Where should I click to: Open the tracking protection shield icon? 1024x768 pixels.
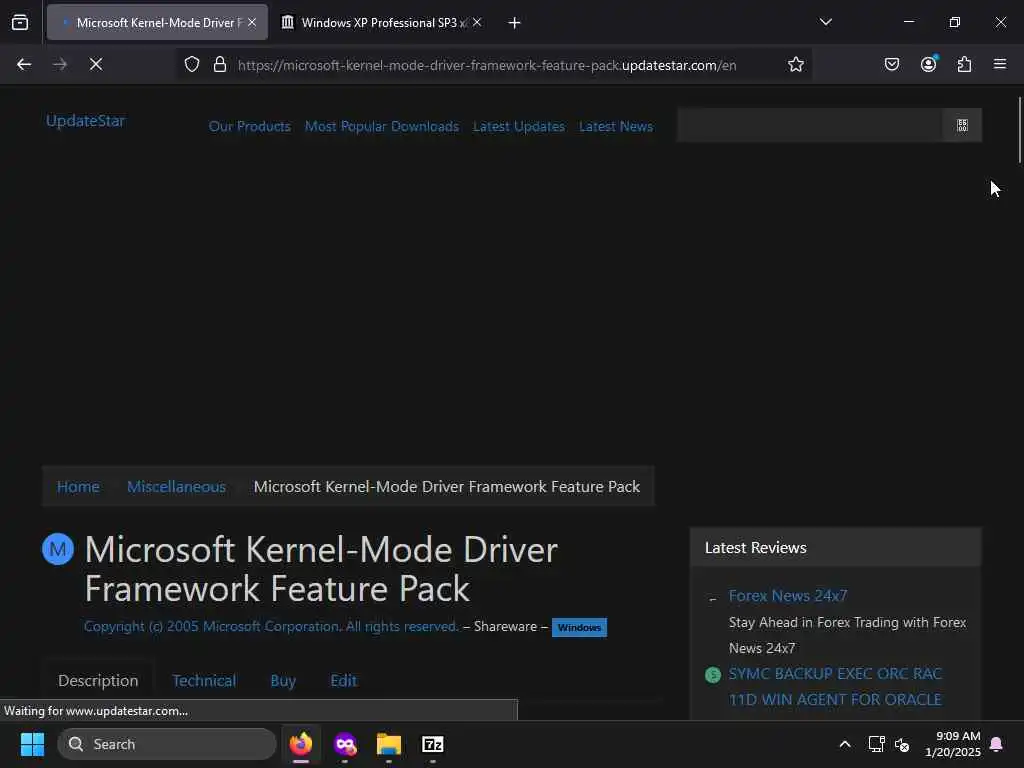click(191, 64)
